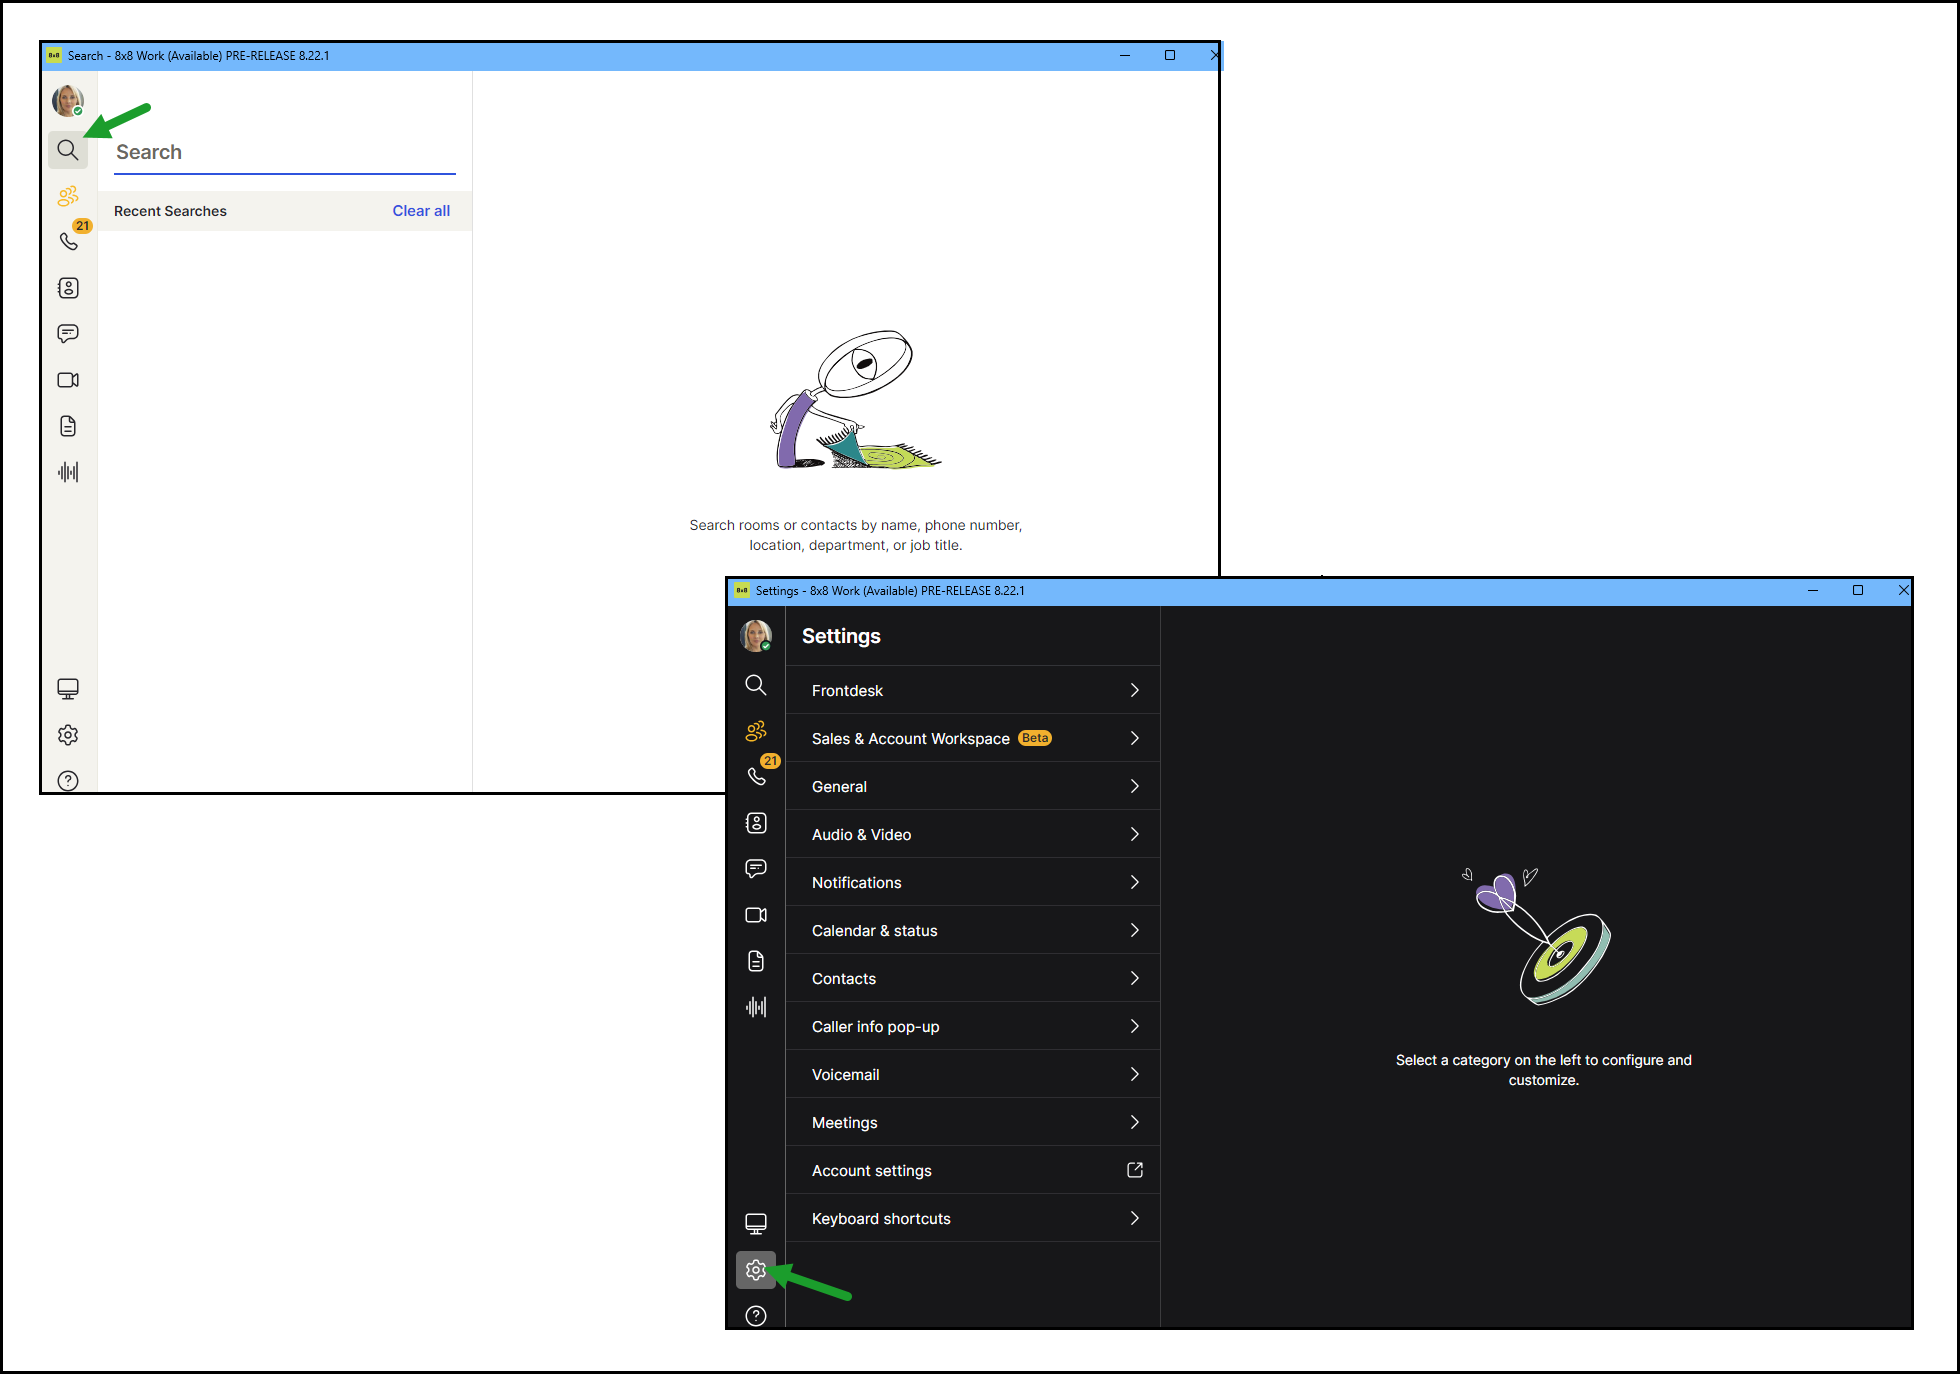Open the General settings category
The width and height of the screenshot is (1960, 1374).
973,787
